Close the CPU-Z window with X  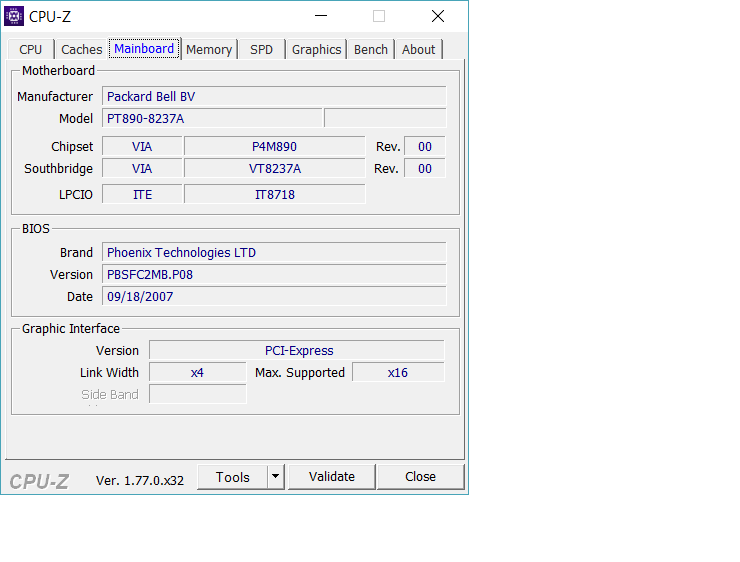click(438, 16)
